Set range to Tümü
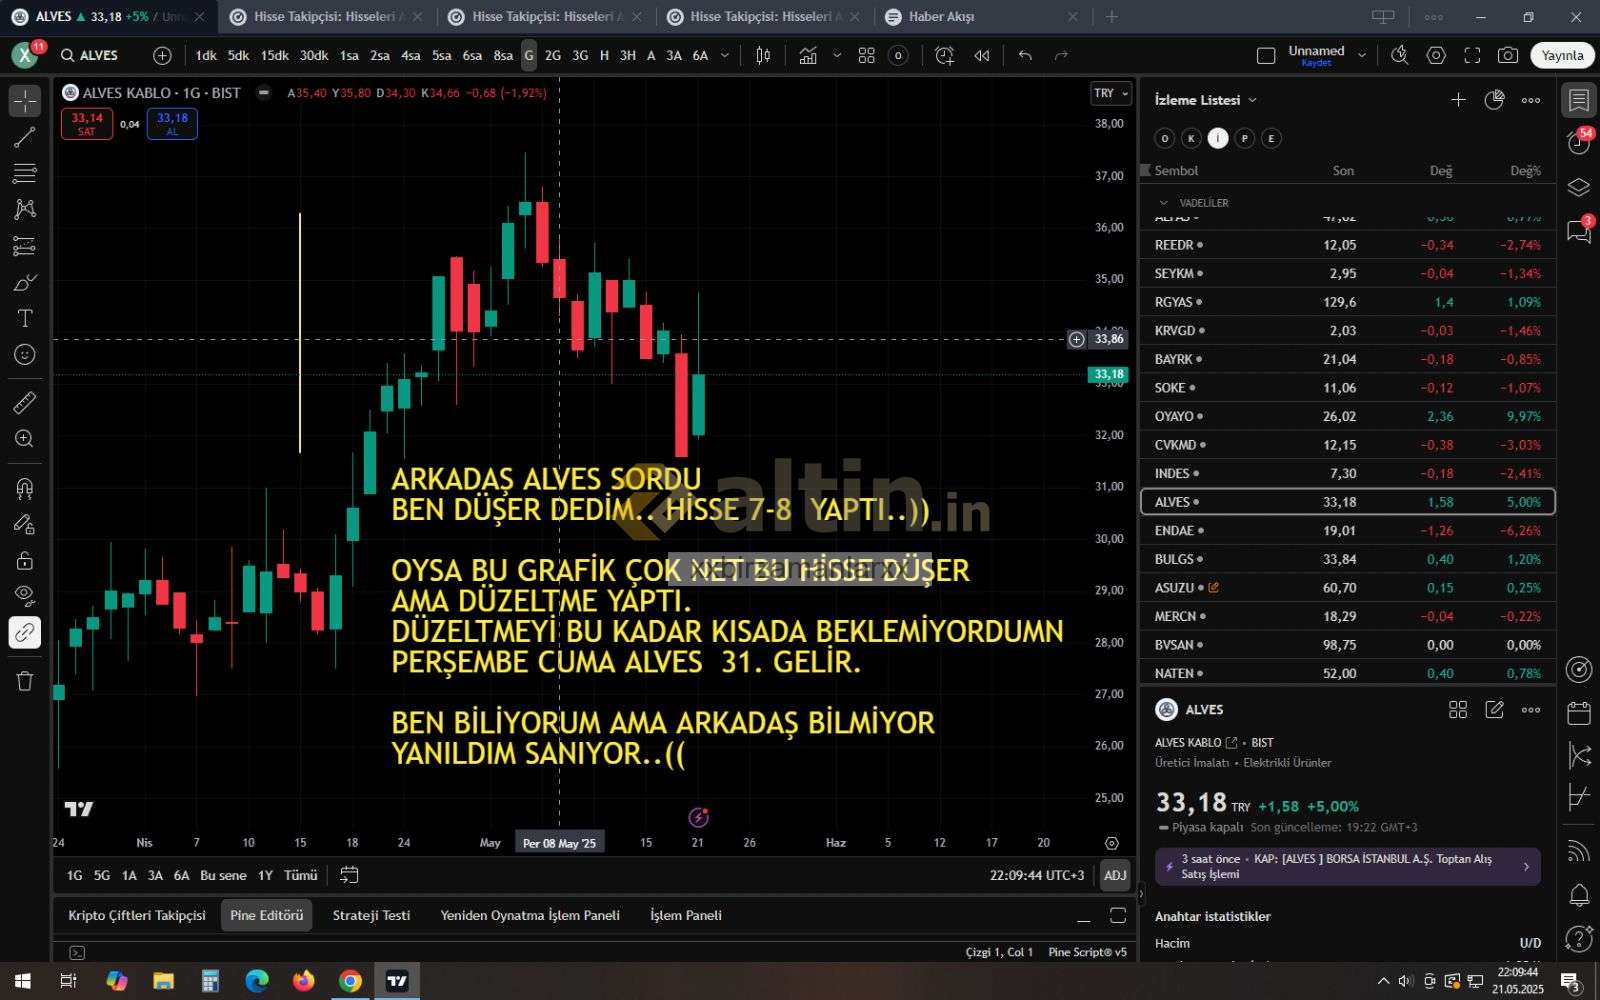The width and height of the screenshot is (1600, 1000). (x=300, y=875)
